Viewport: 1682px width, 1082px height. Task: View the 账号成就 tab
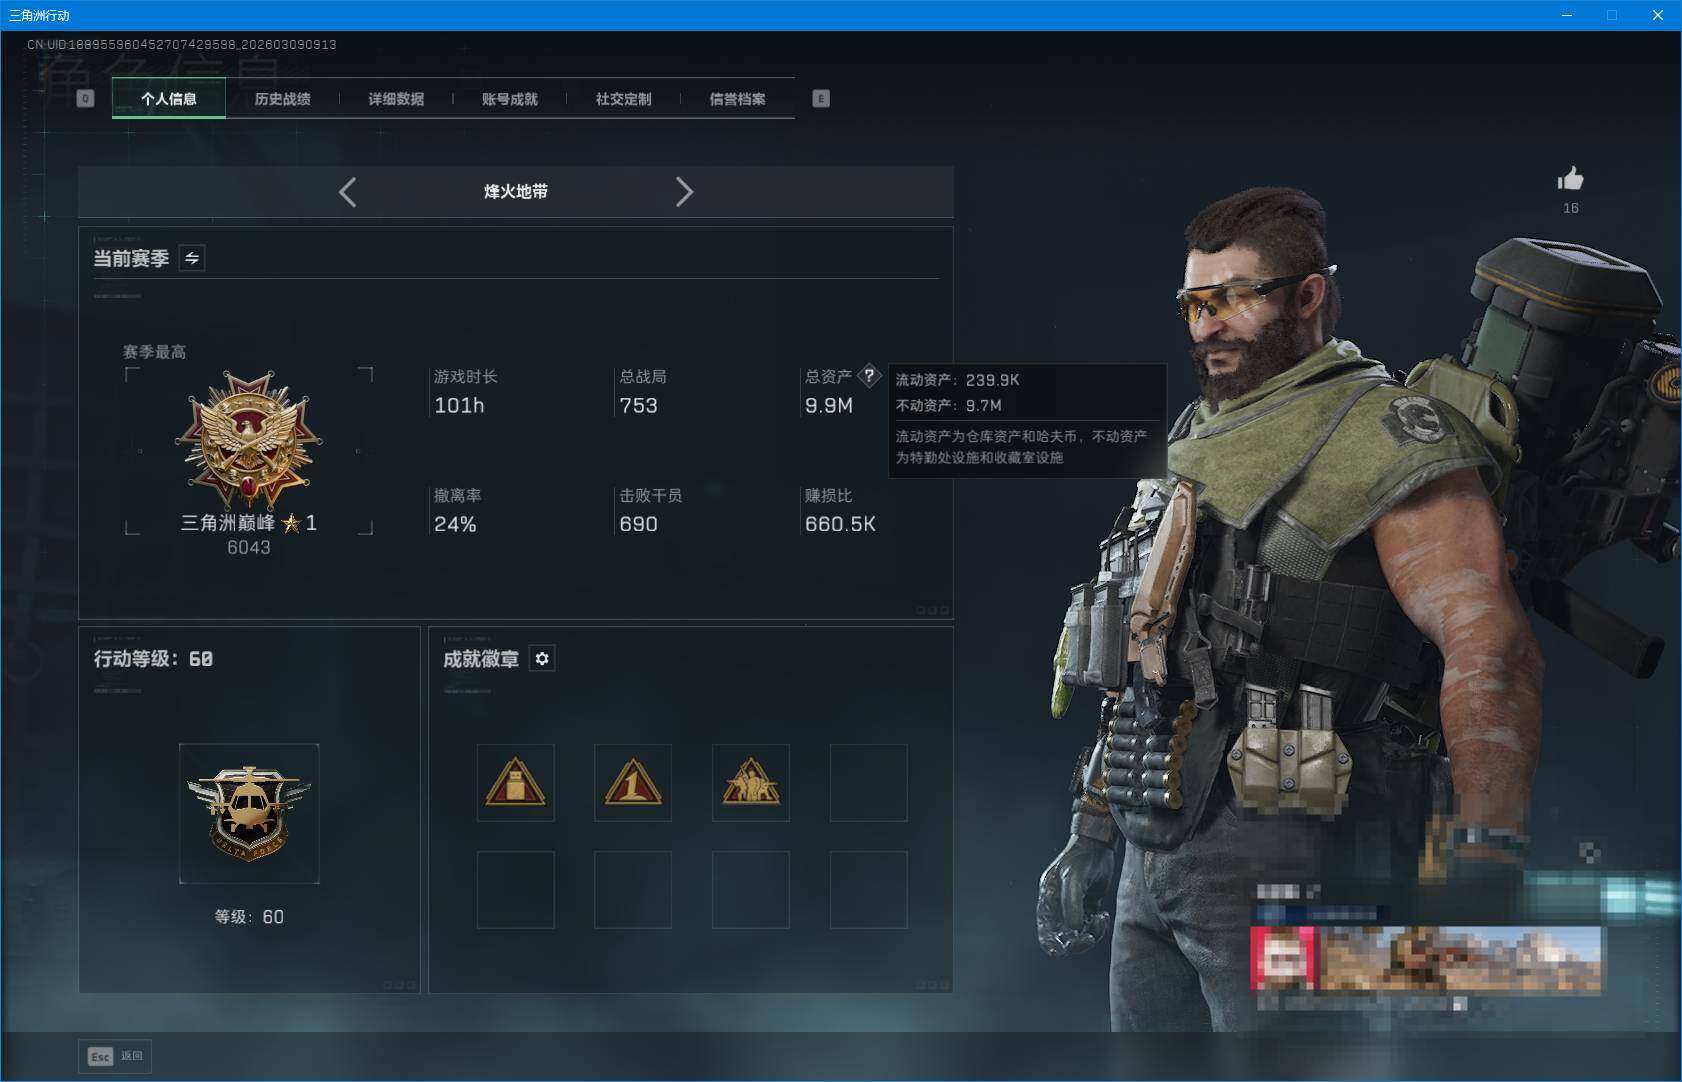pos(509,98)
